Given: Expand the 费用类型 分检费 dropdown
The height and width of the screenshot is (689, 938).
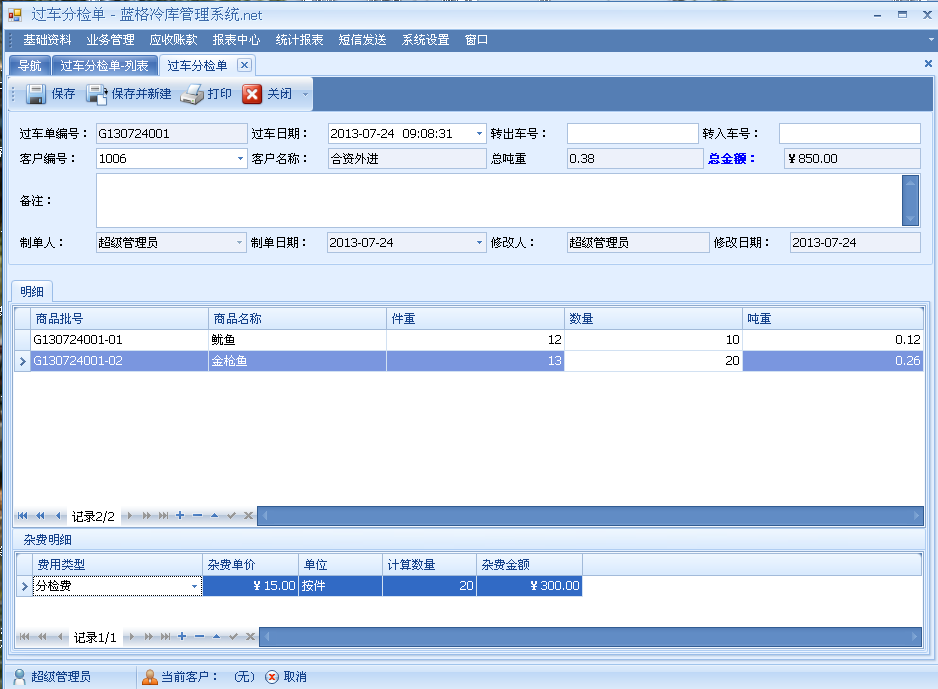Looking at the screenshot, I should click(194, 586).
